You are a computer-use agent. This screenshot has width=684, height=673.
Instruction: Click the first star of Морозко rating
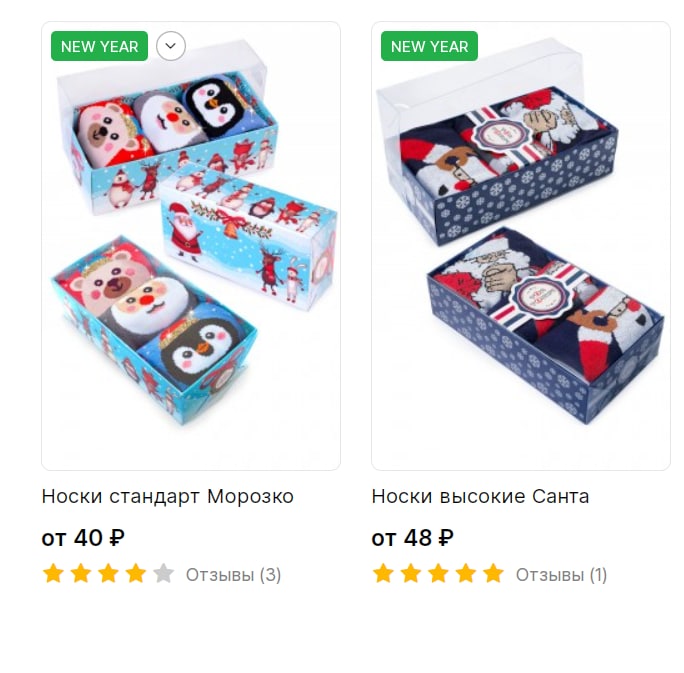point(53,573)
